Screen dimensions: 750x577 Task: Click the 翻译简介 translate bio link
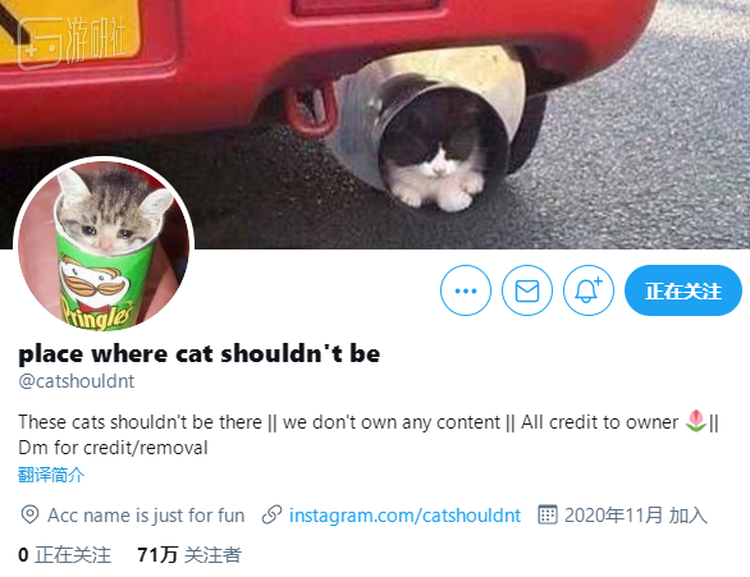(51, 475)
